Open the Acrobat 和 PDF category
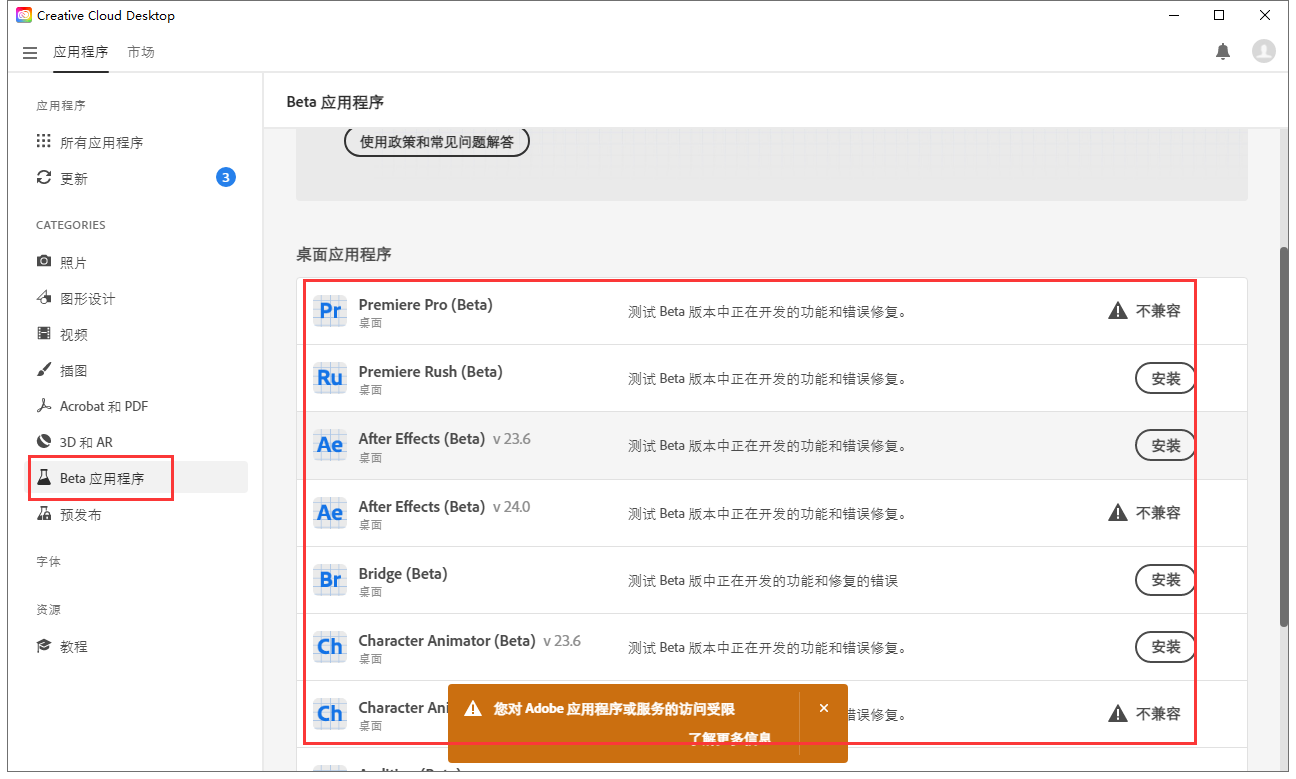Image resolution: width=1296 pixels, height=779 pixels. (x=104, y=406)
